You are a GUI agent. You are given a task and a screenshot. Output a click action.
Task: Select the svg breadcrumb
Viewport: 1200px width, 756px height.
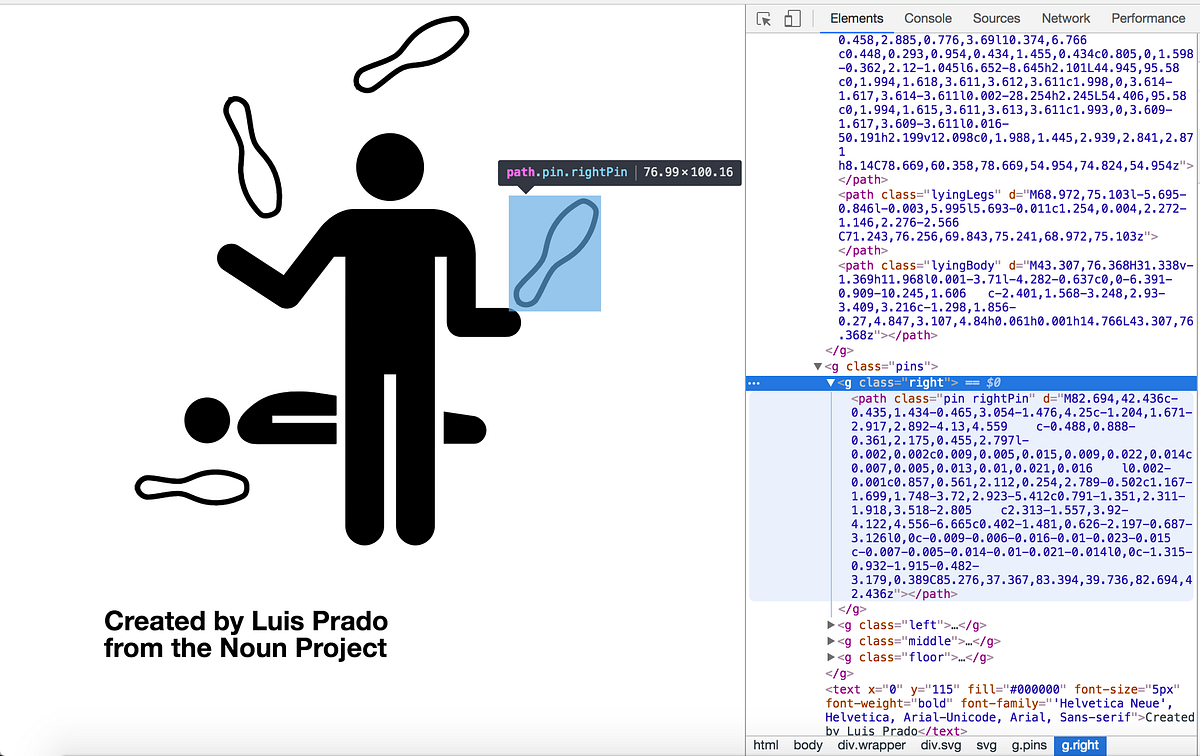pos(987,745)
